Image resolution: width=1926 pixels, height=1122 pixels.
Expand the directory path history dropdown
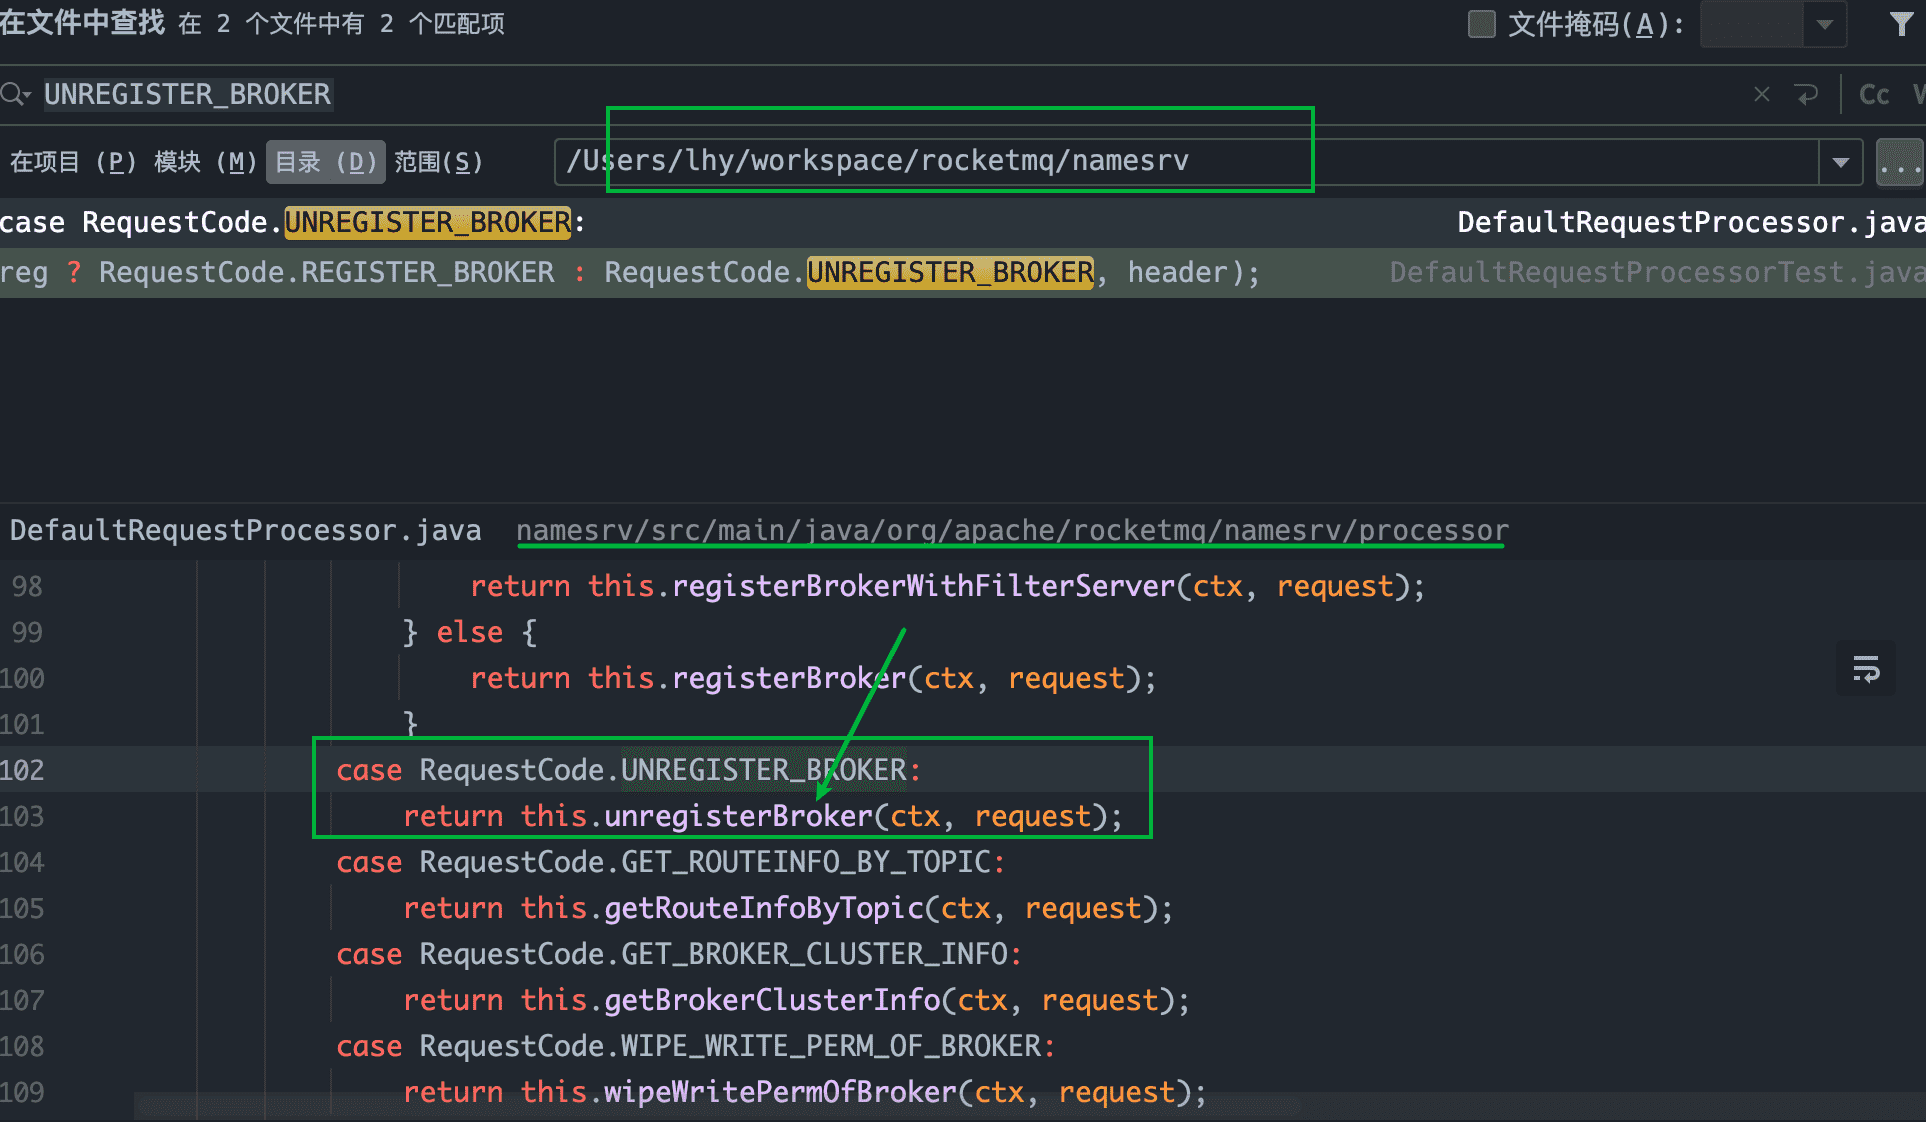(1840, 162)
